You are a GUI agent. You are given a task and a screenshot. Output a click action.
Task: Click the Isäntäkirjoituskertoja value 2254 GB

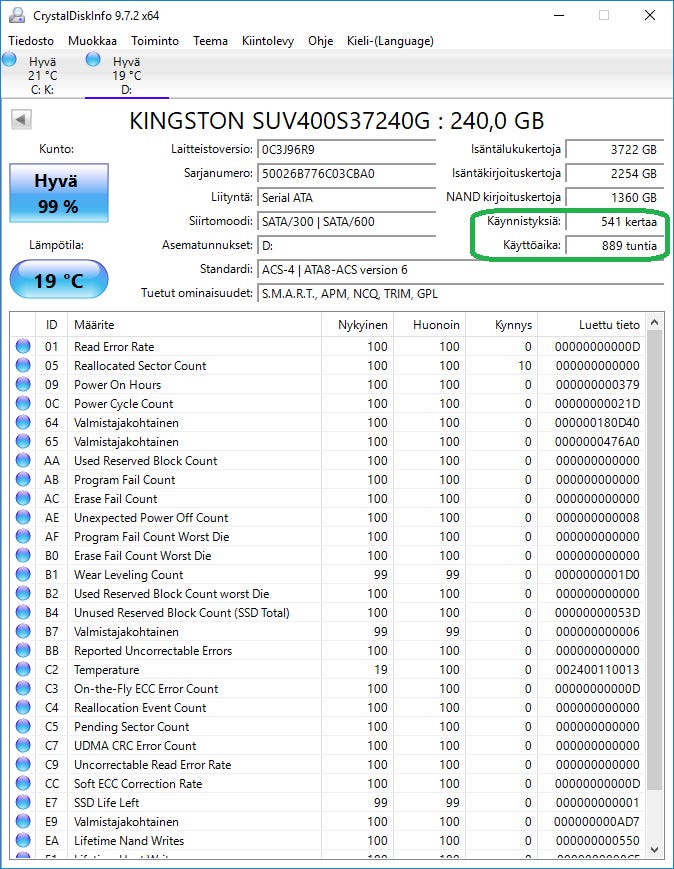(x=615, y=173)
